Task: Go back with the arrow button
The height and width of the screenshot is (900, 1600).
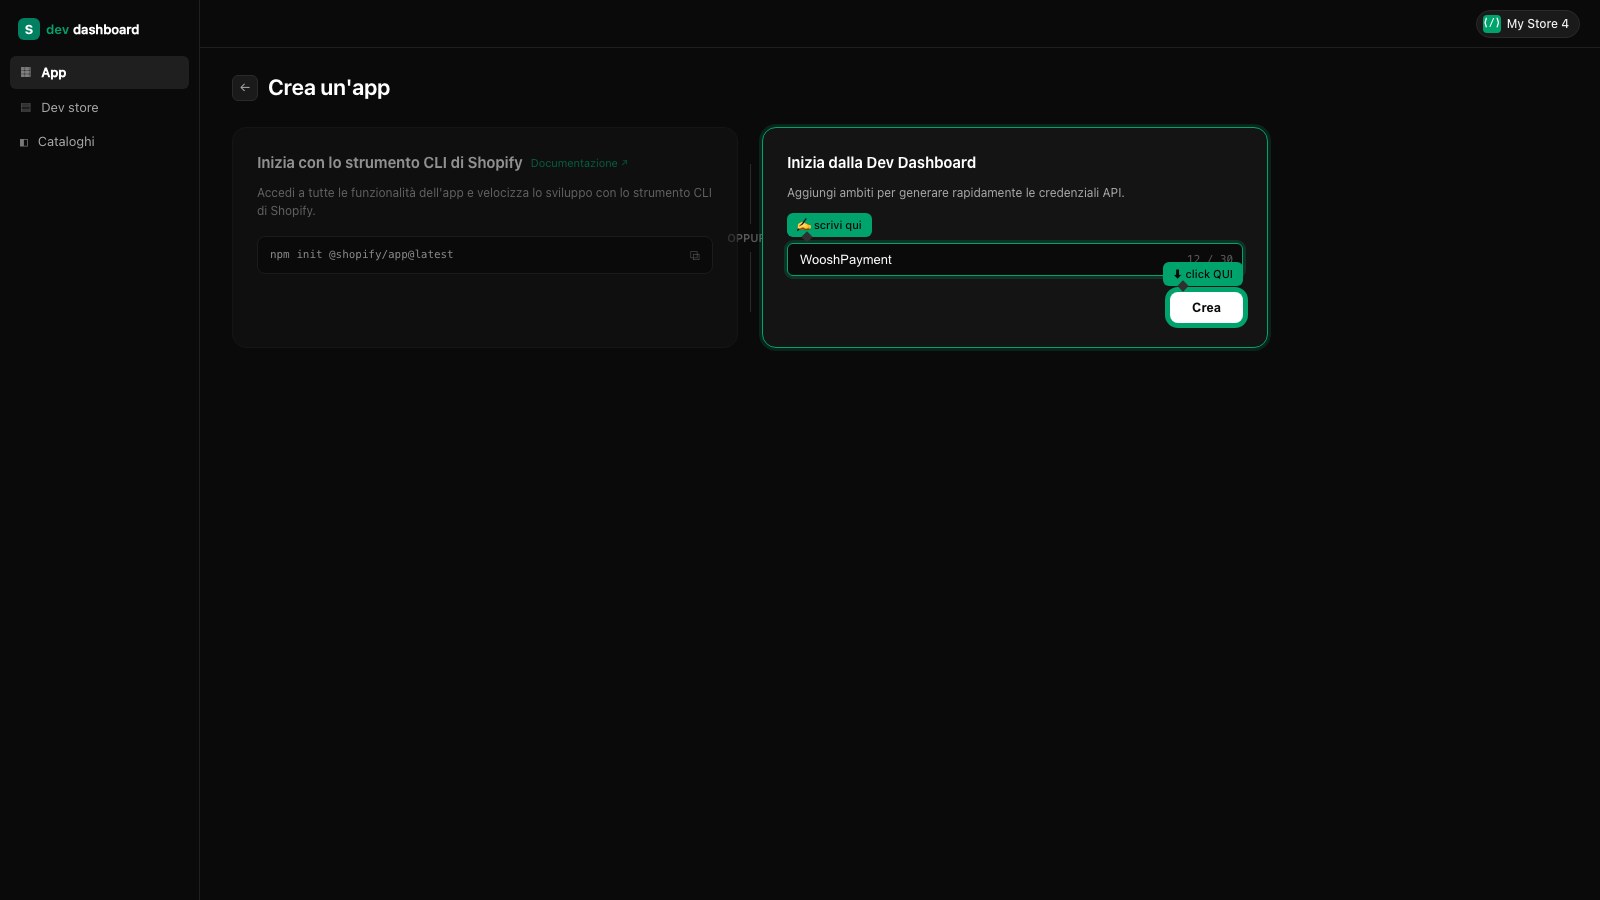Action: (245, 88)
